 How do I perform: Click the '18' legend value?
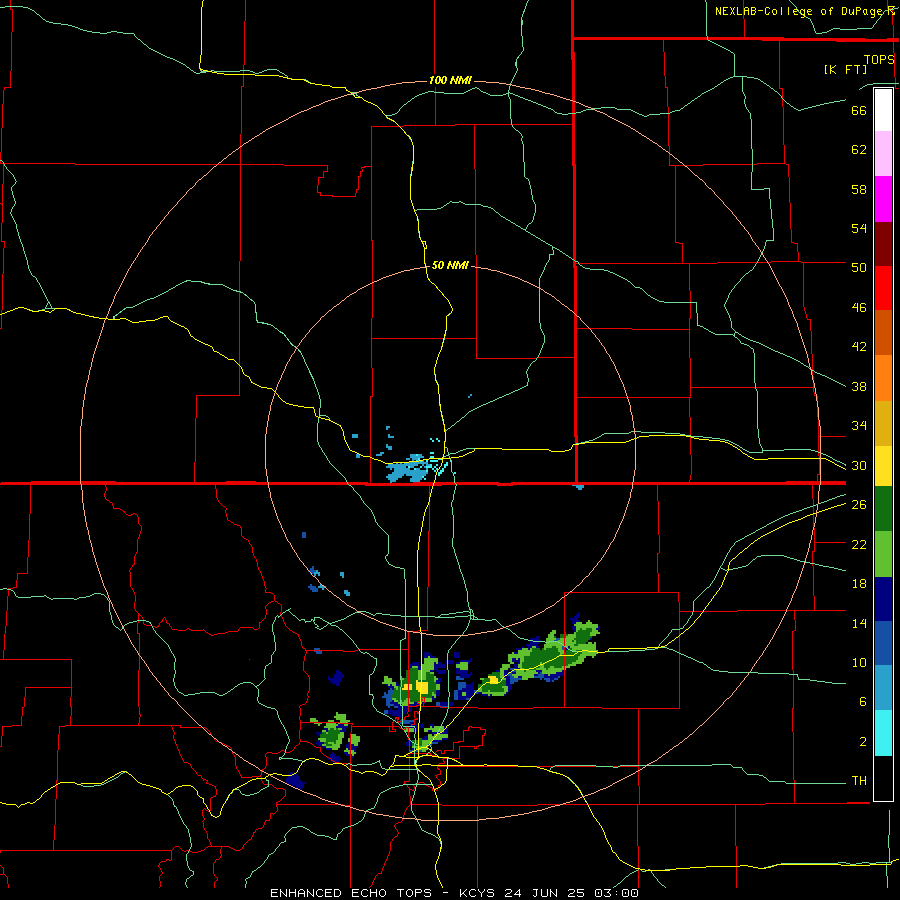tap(859, 584)
